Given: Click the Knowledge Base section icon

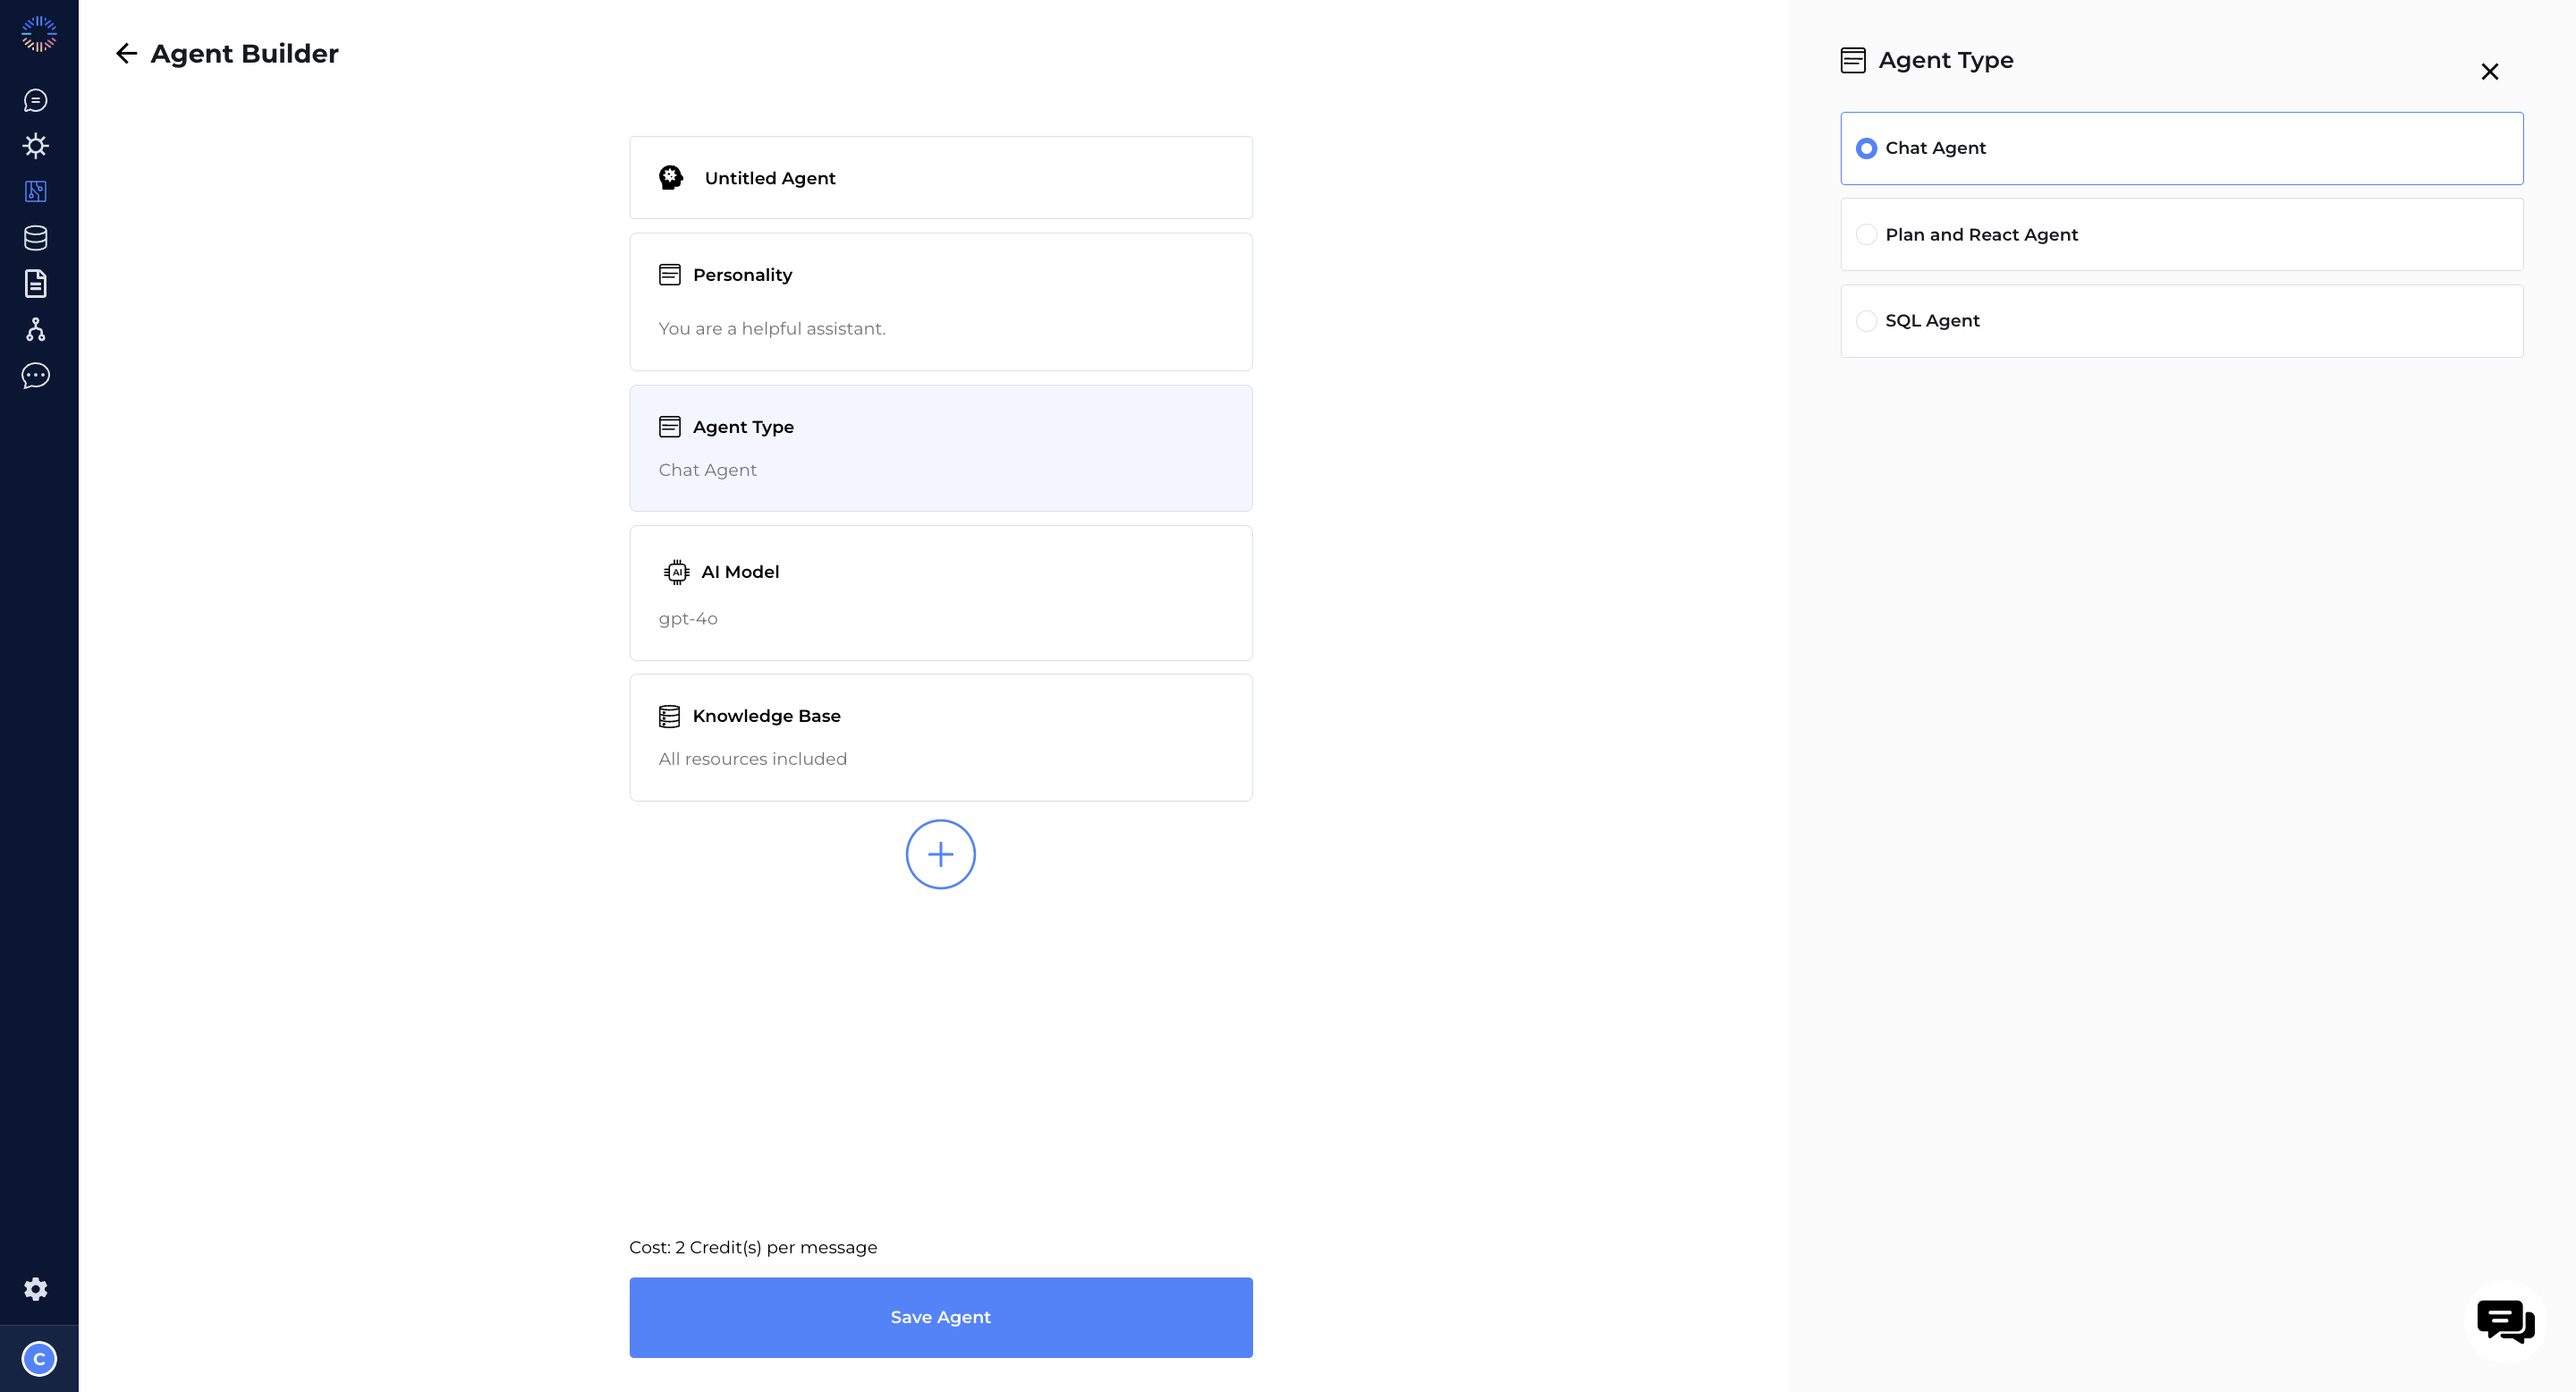Looking at the screenshot, I should [668, 715].
